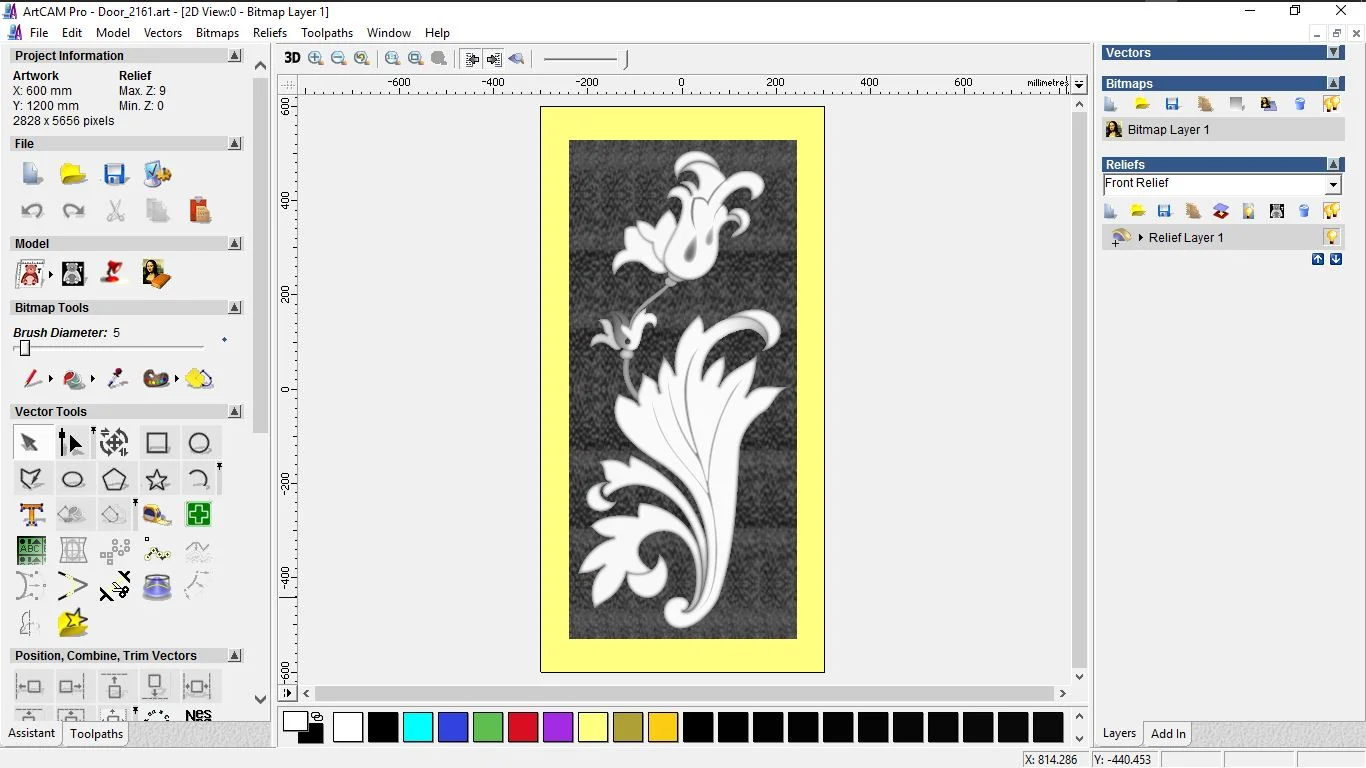Expand the Vectors panel
The image size is (1366, 768).
pyautogui.click(x=1333, y=52)
